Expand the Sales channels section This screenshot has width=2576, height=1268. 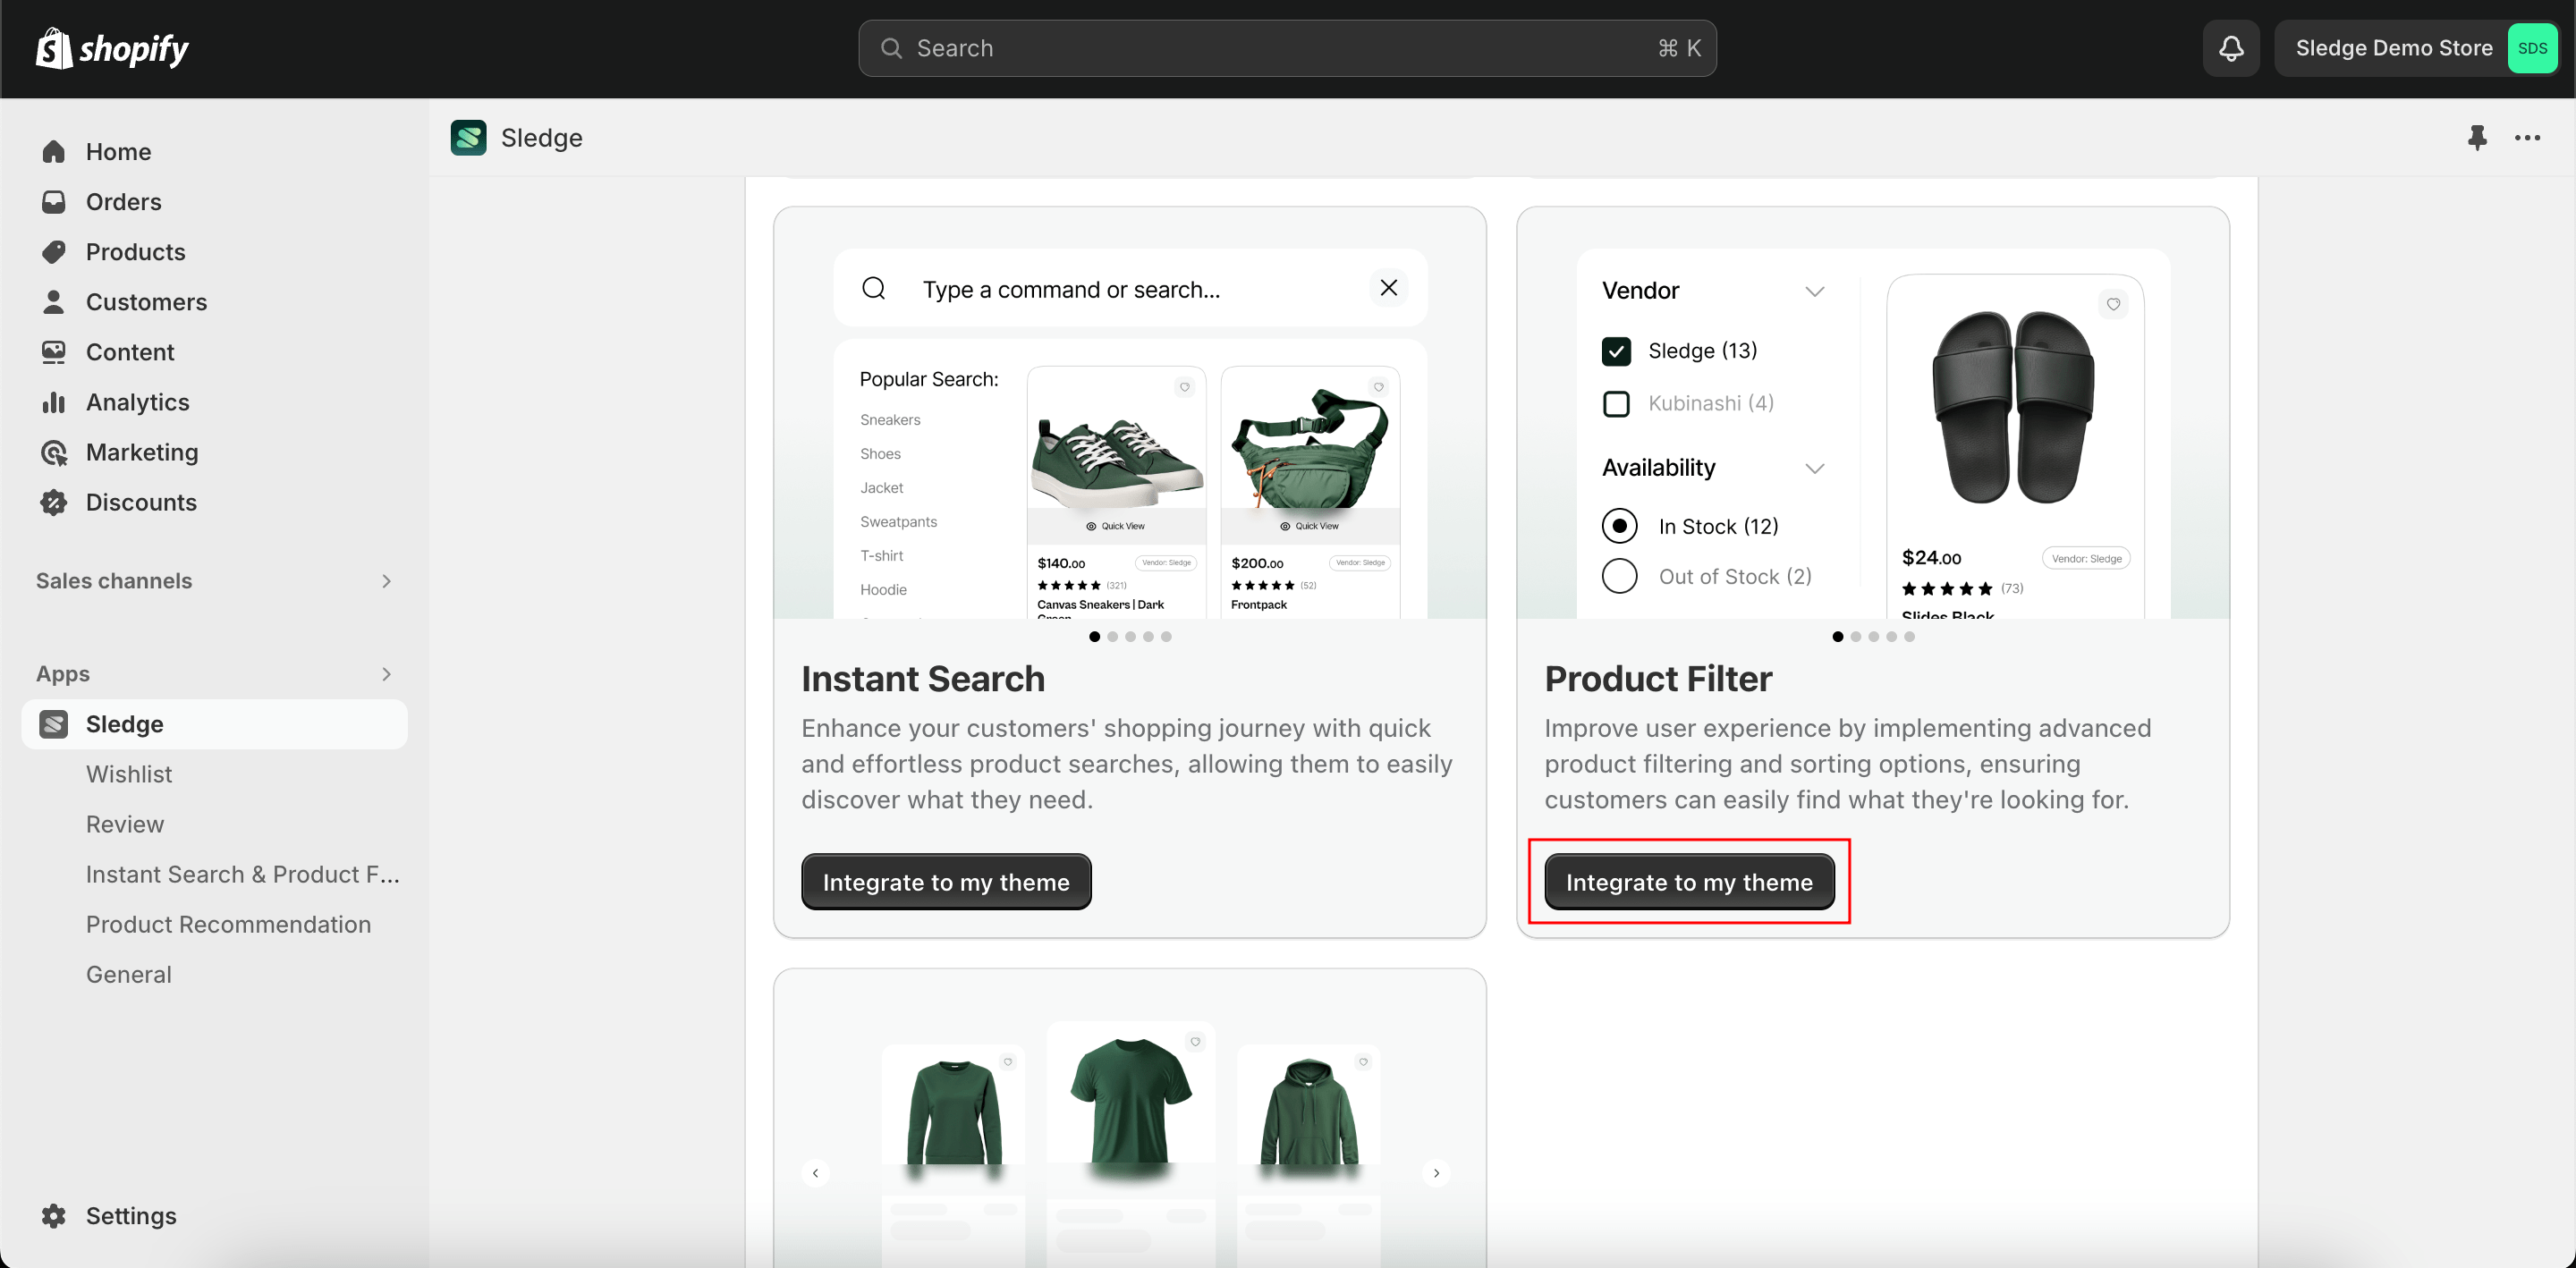point(386,581)
